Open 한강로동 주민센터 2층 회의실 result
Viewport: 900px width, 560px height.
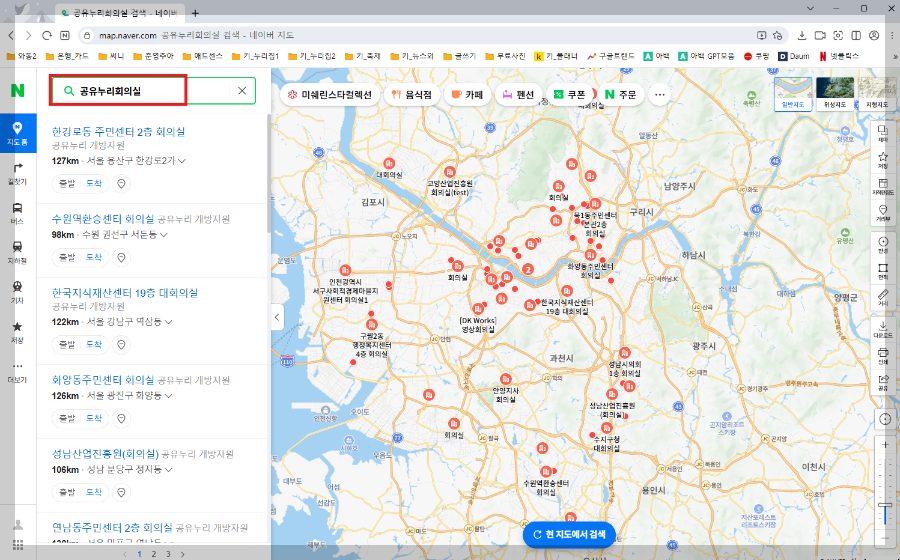118,131
